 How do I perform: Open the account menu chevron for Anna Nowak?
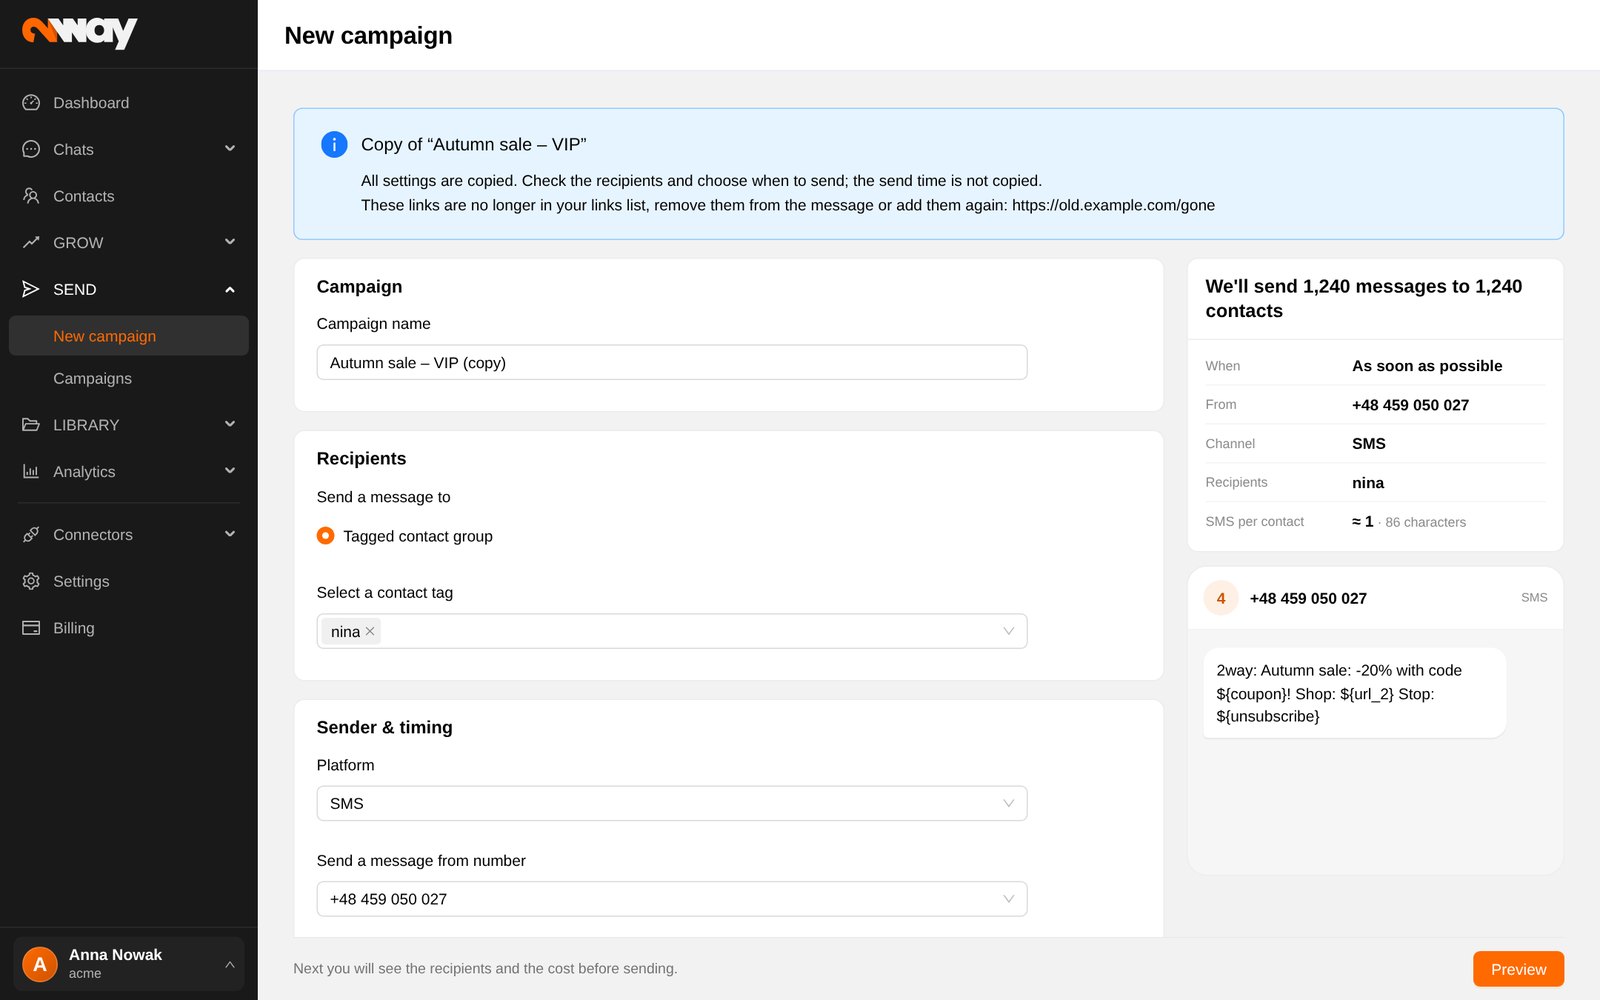(230, 964)
